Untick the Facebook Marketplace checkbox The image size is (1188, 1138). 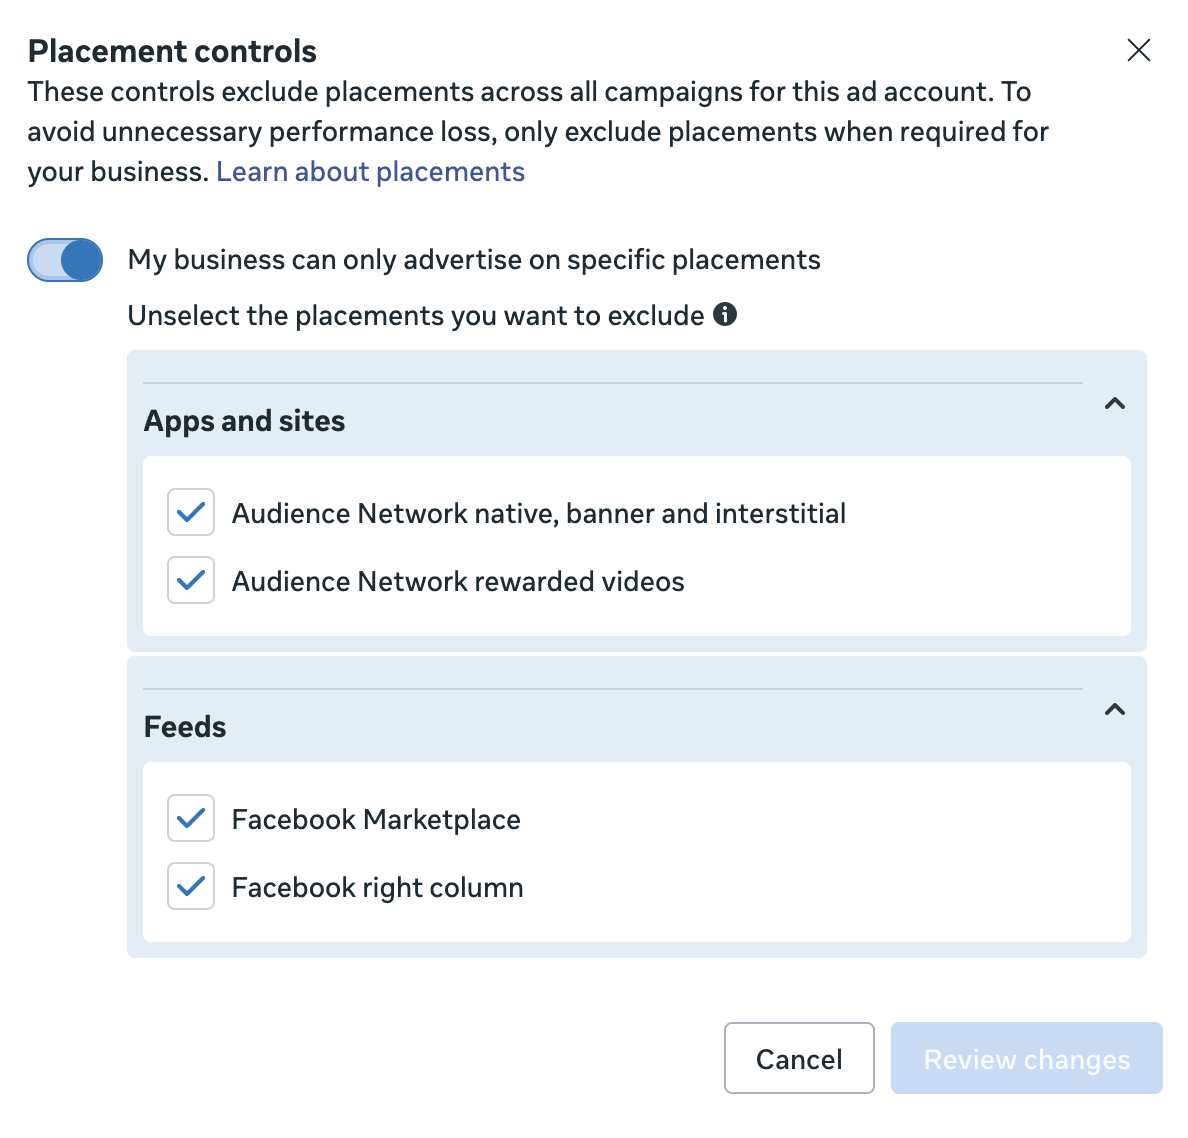[191, 819]
